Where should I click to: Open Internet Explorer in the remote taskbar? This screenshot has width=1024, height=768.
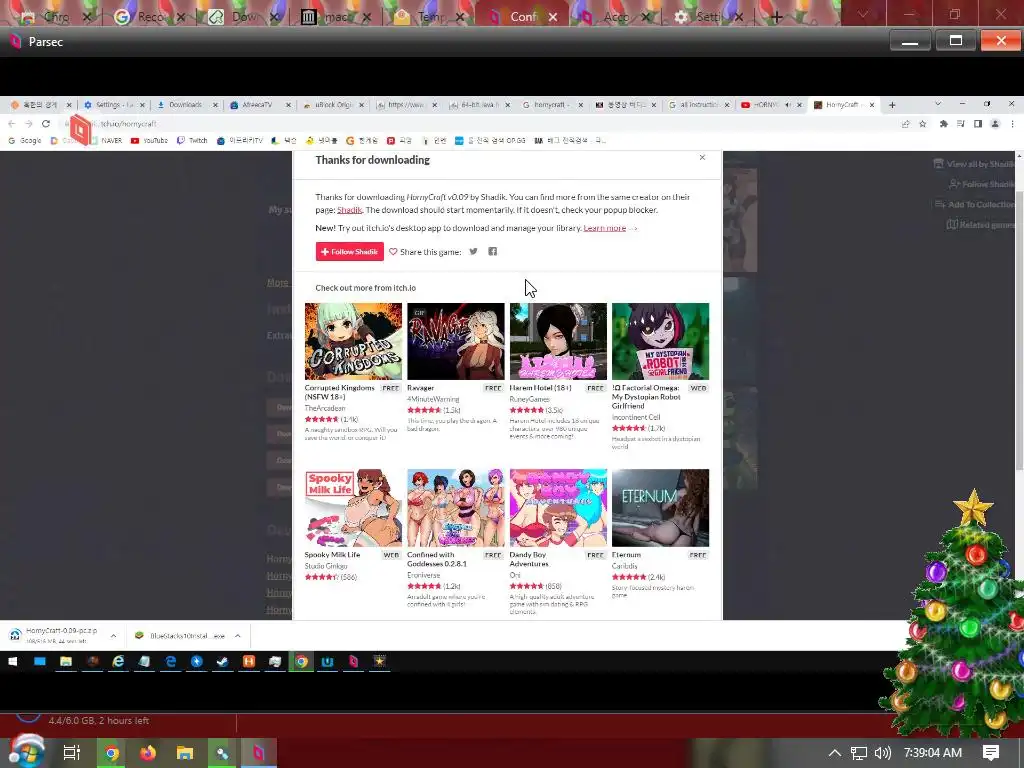pyautogui.click(x=118, y=662)
